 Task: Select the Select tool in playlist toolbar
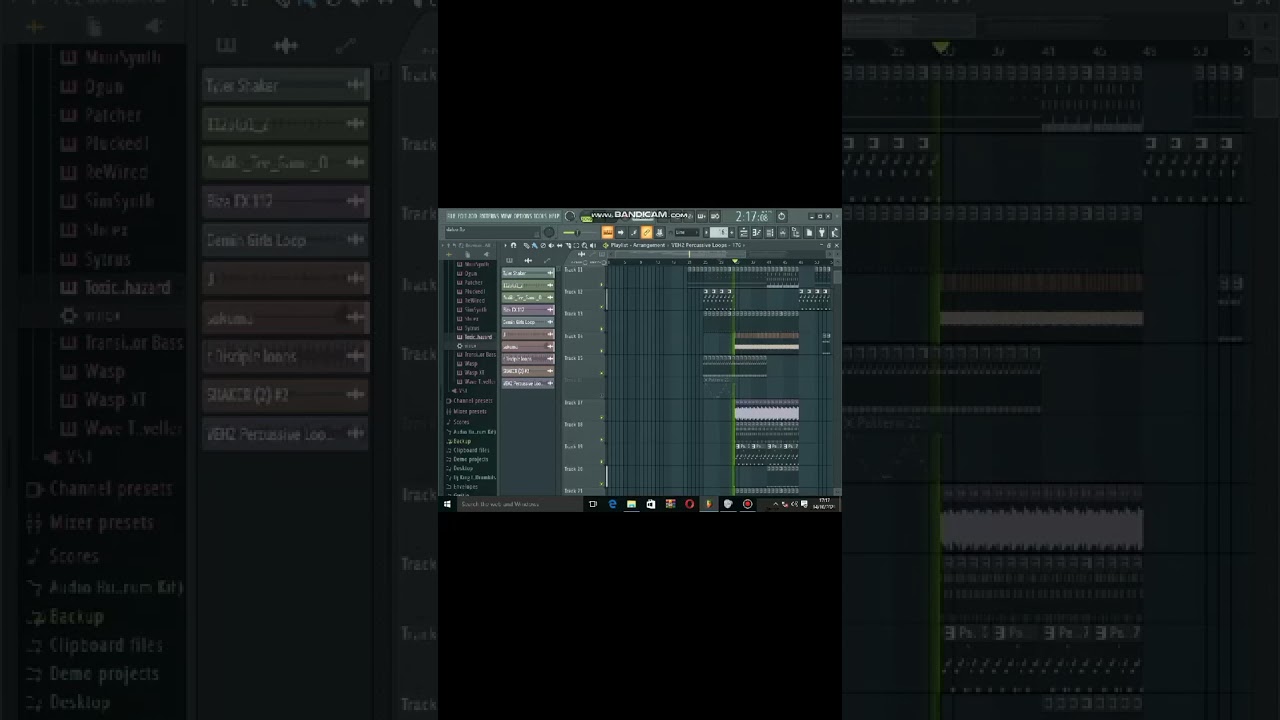(576, 245)
